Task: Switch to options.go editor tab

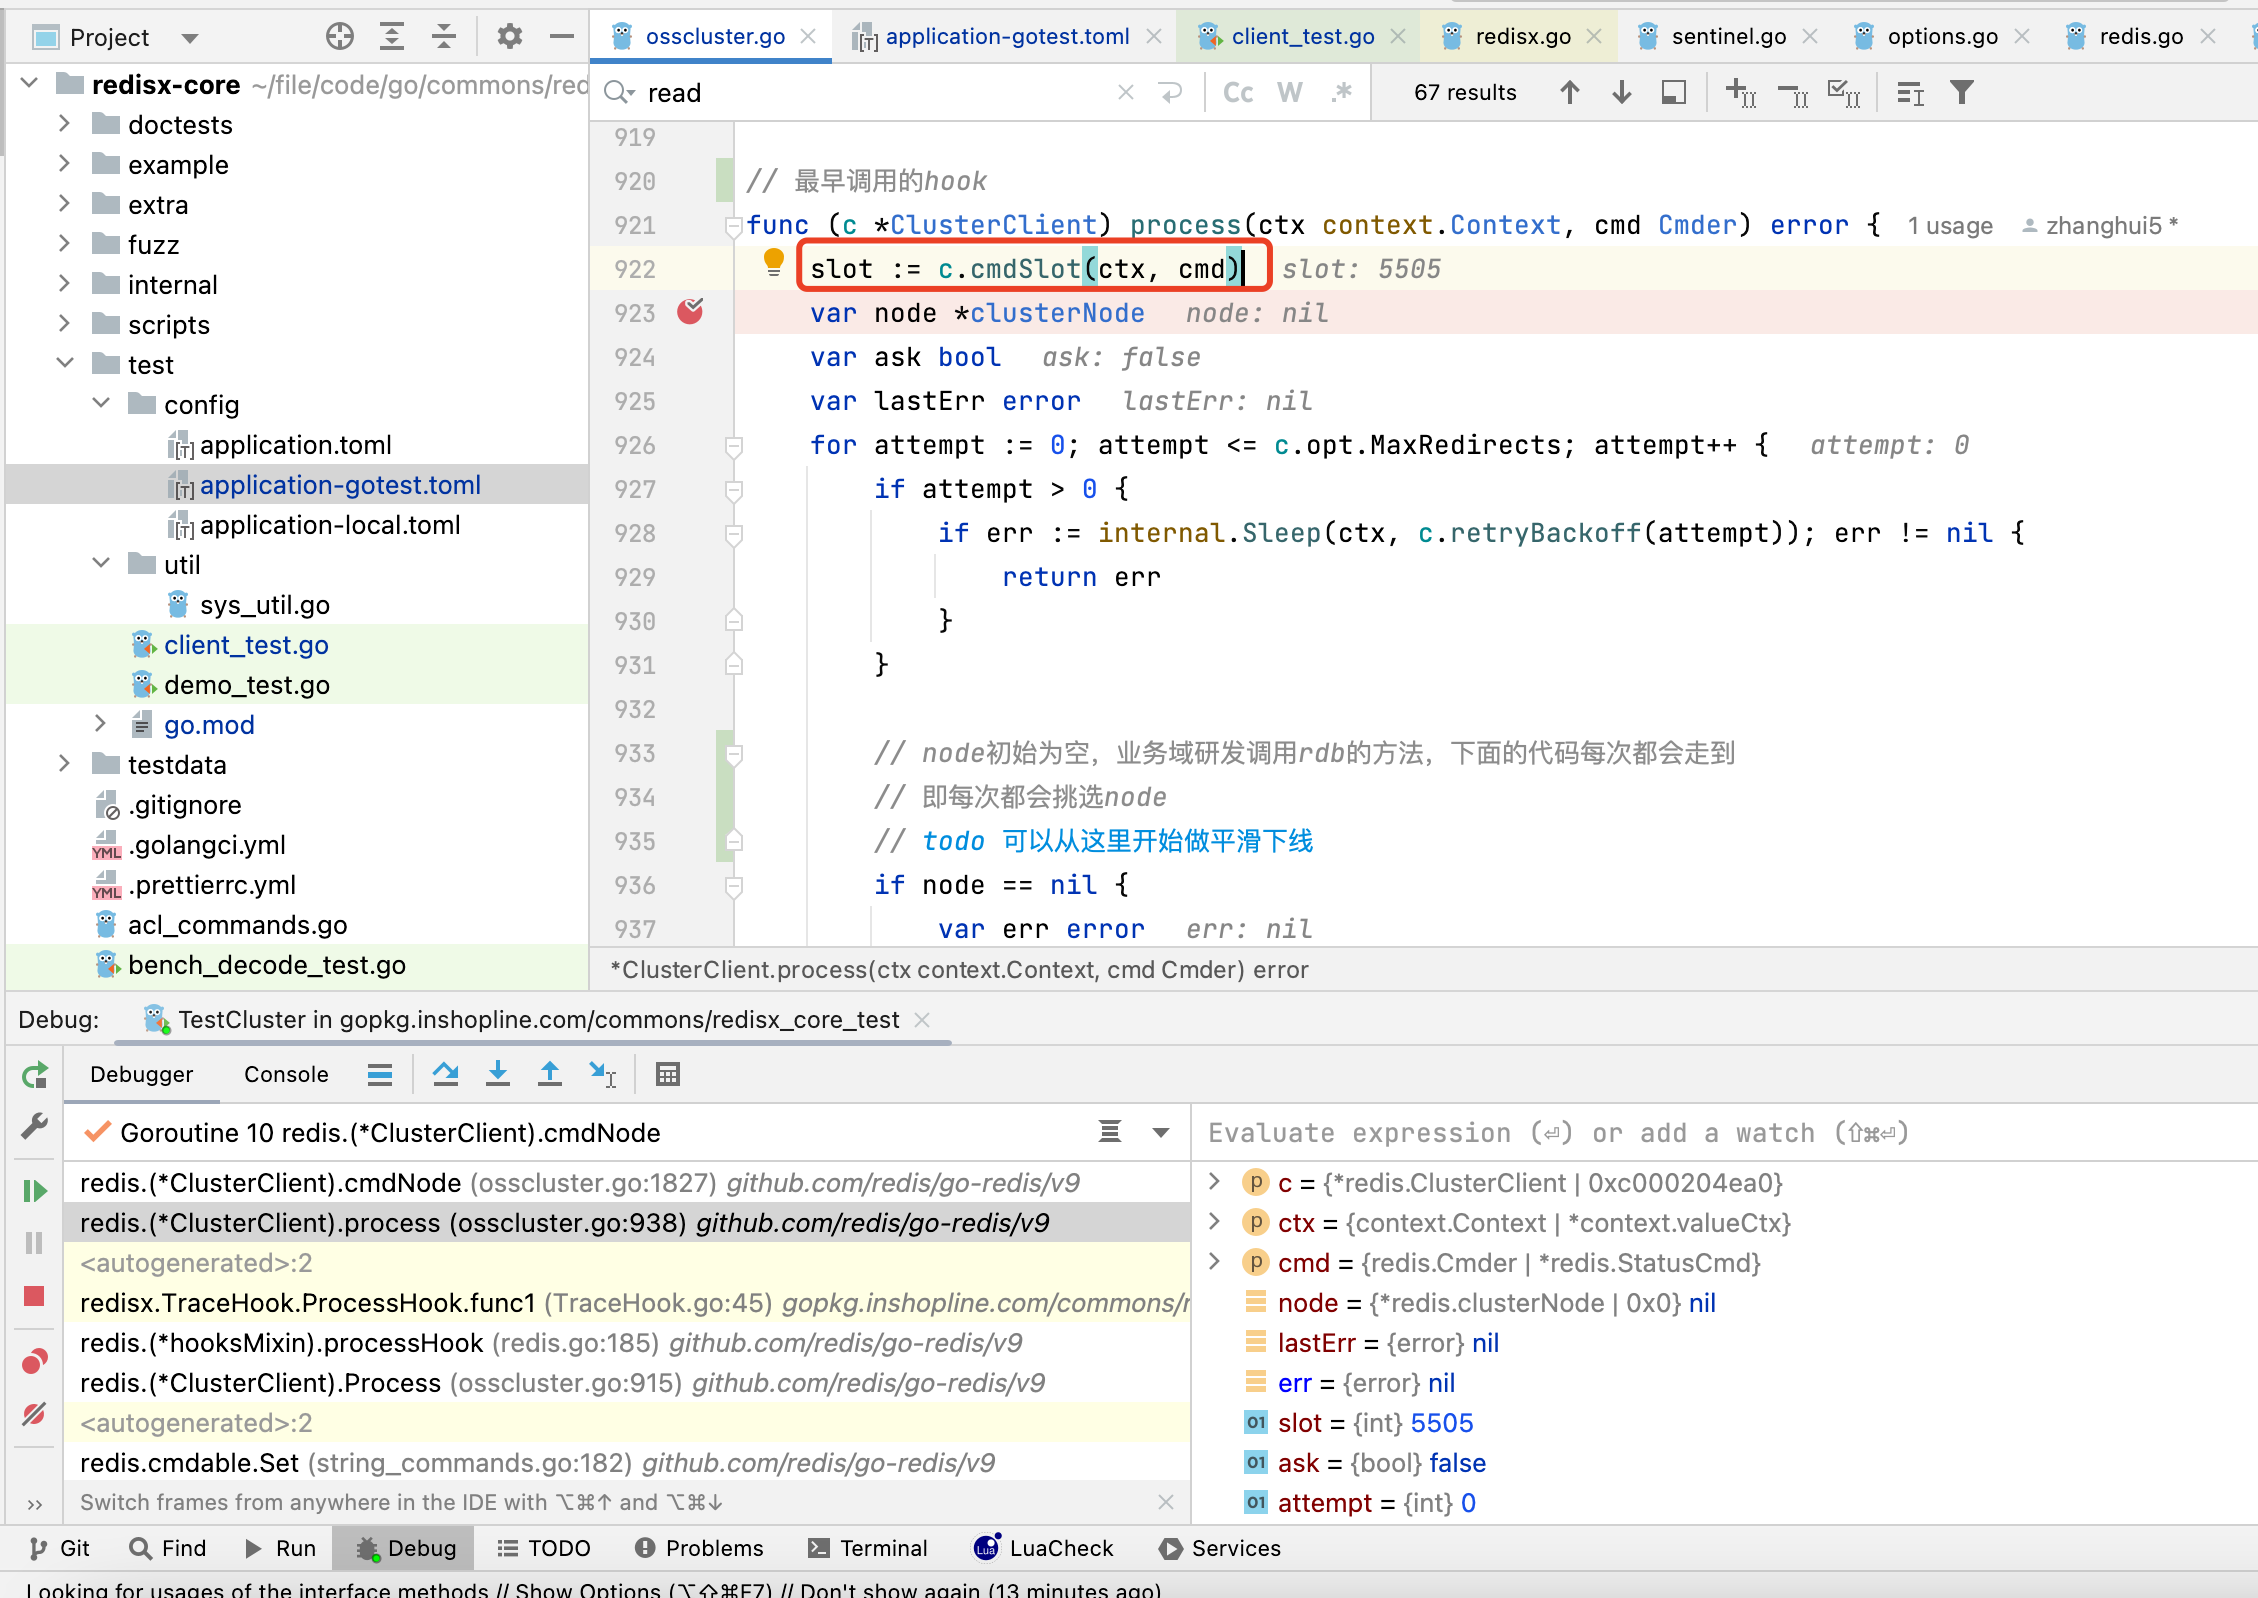Action: (1942, 37)
